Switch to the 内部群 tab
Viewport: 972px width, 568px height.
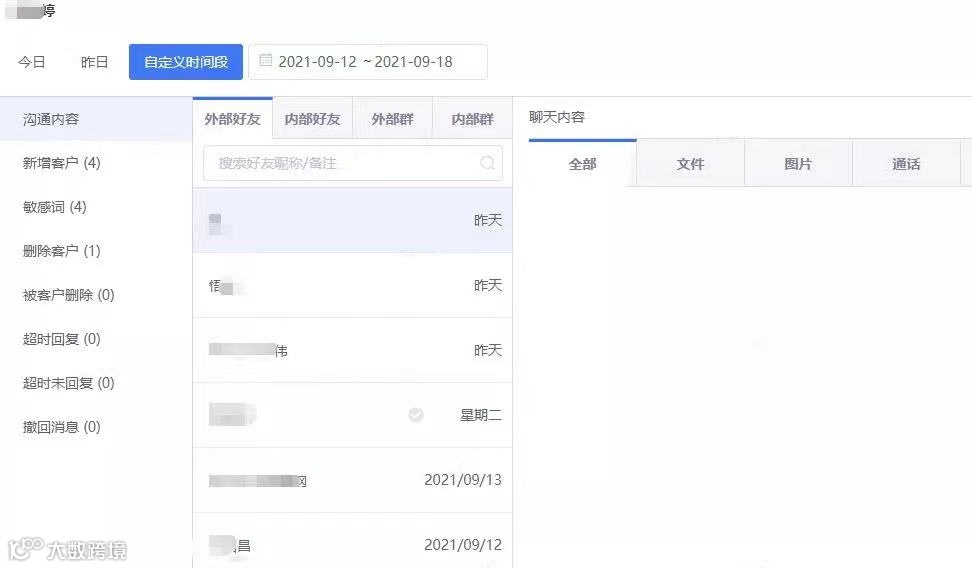[x=472, y=118]
